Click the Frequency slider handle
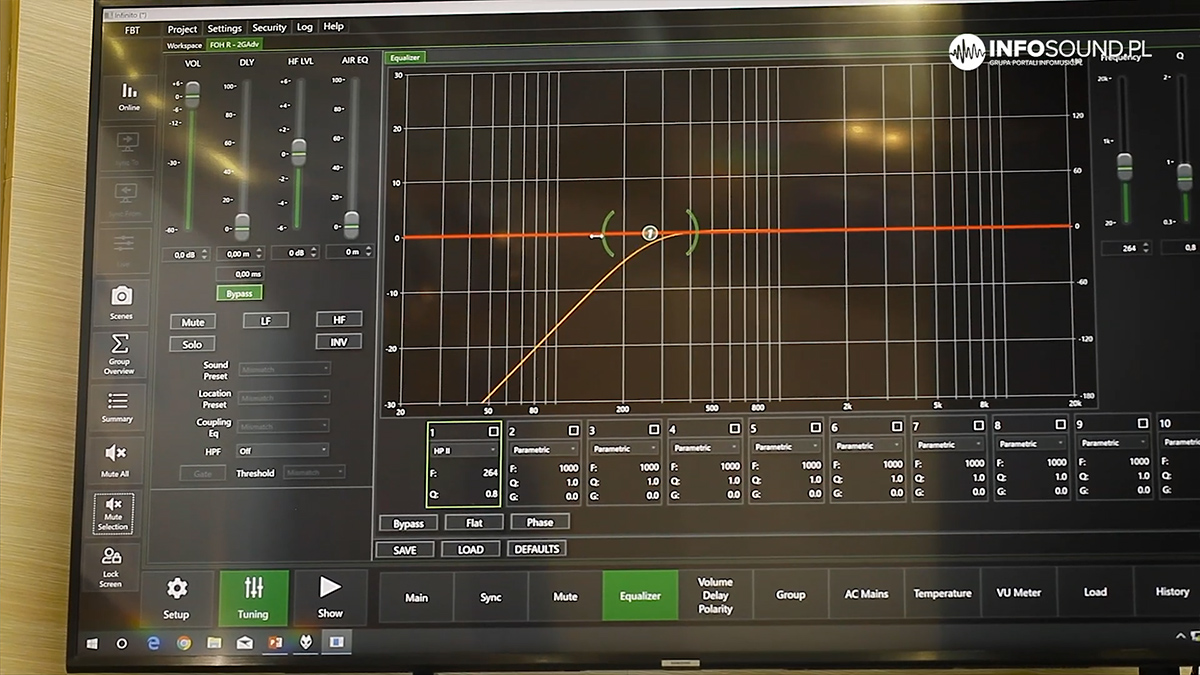Screen dimensions: 1200x675 coord(1124,165)
